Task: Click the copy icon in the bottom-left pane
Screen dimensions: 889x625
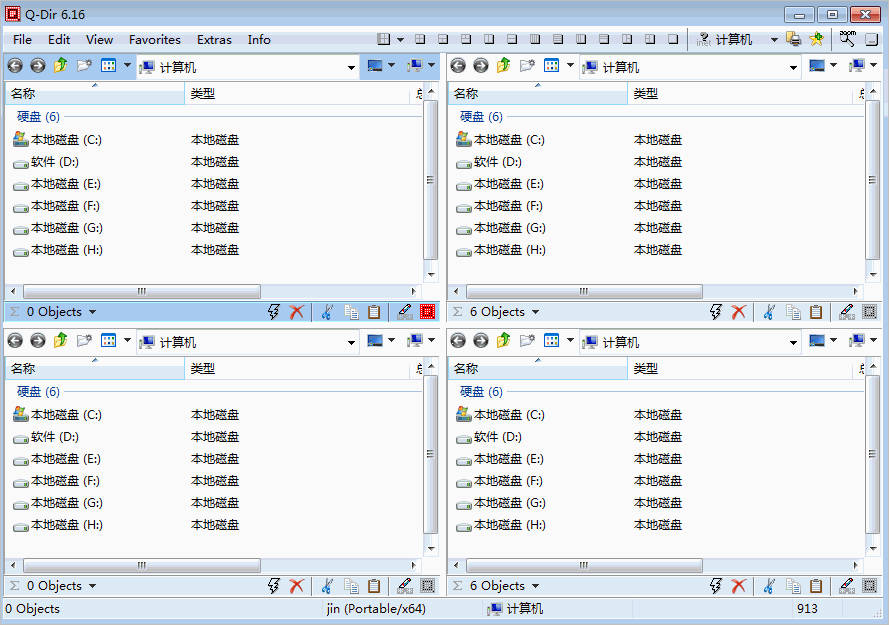Action: (352, 586)
